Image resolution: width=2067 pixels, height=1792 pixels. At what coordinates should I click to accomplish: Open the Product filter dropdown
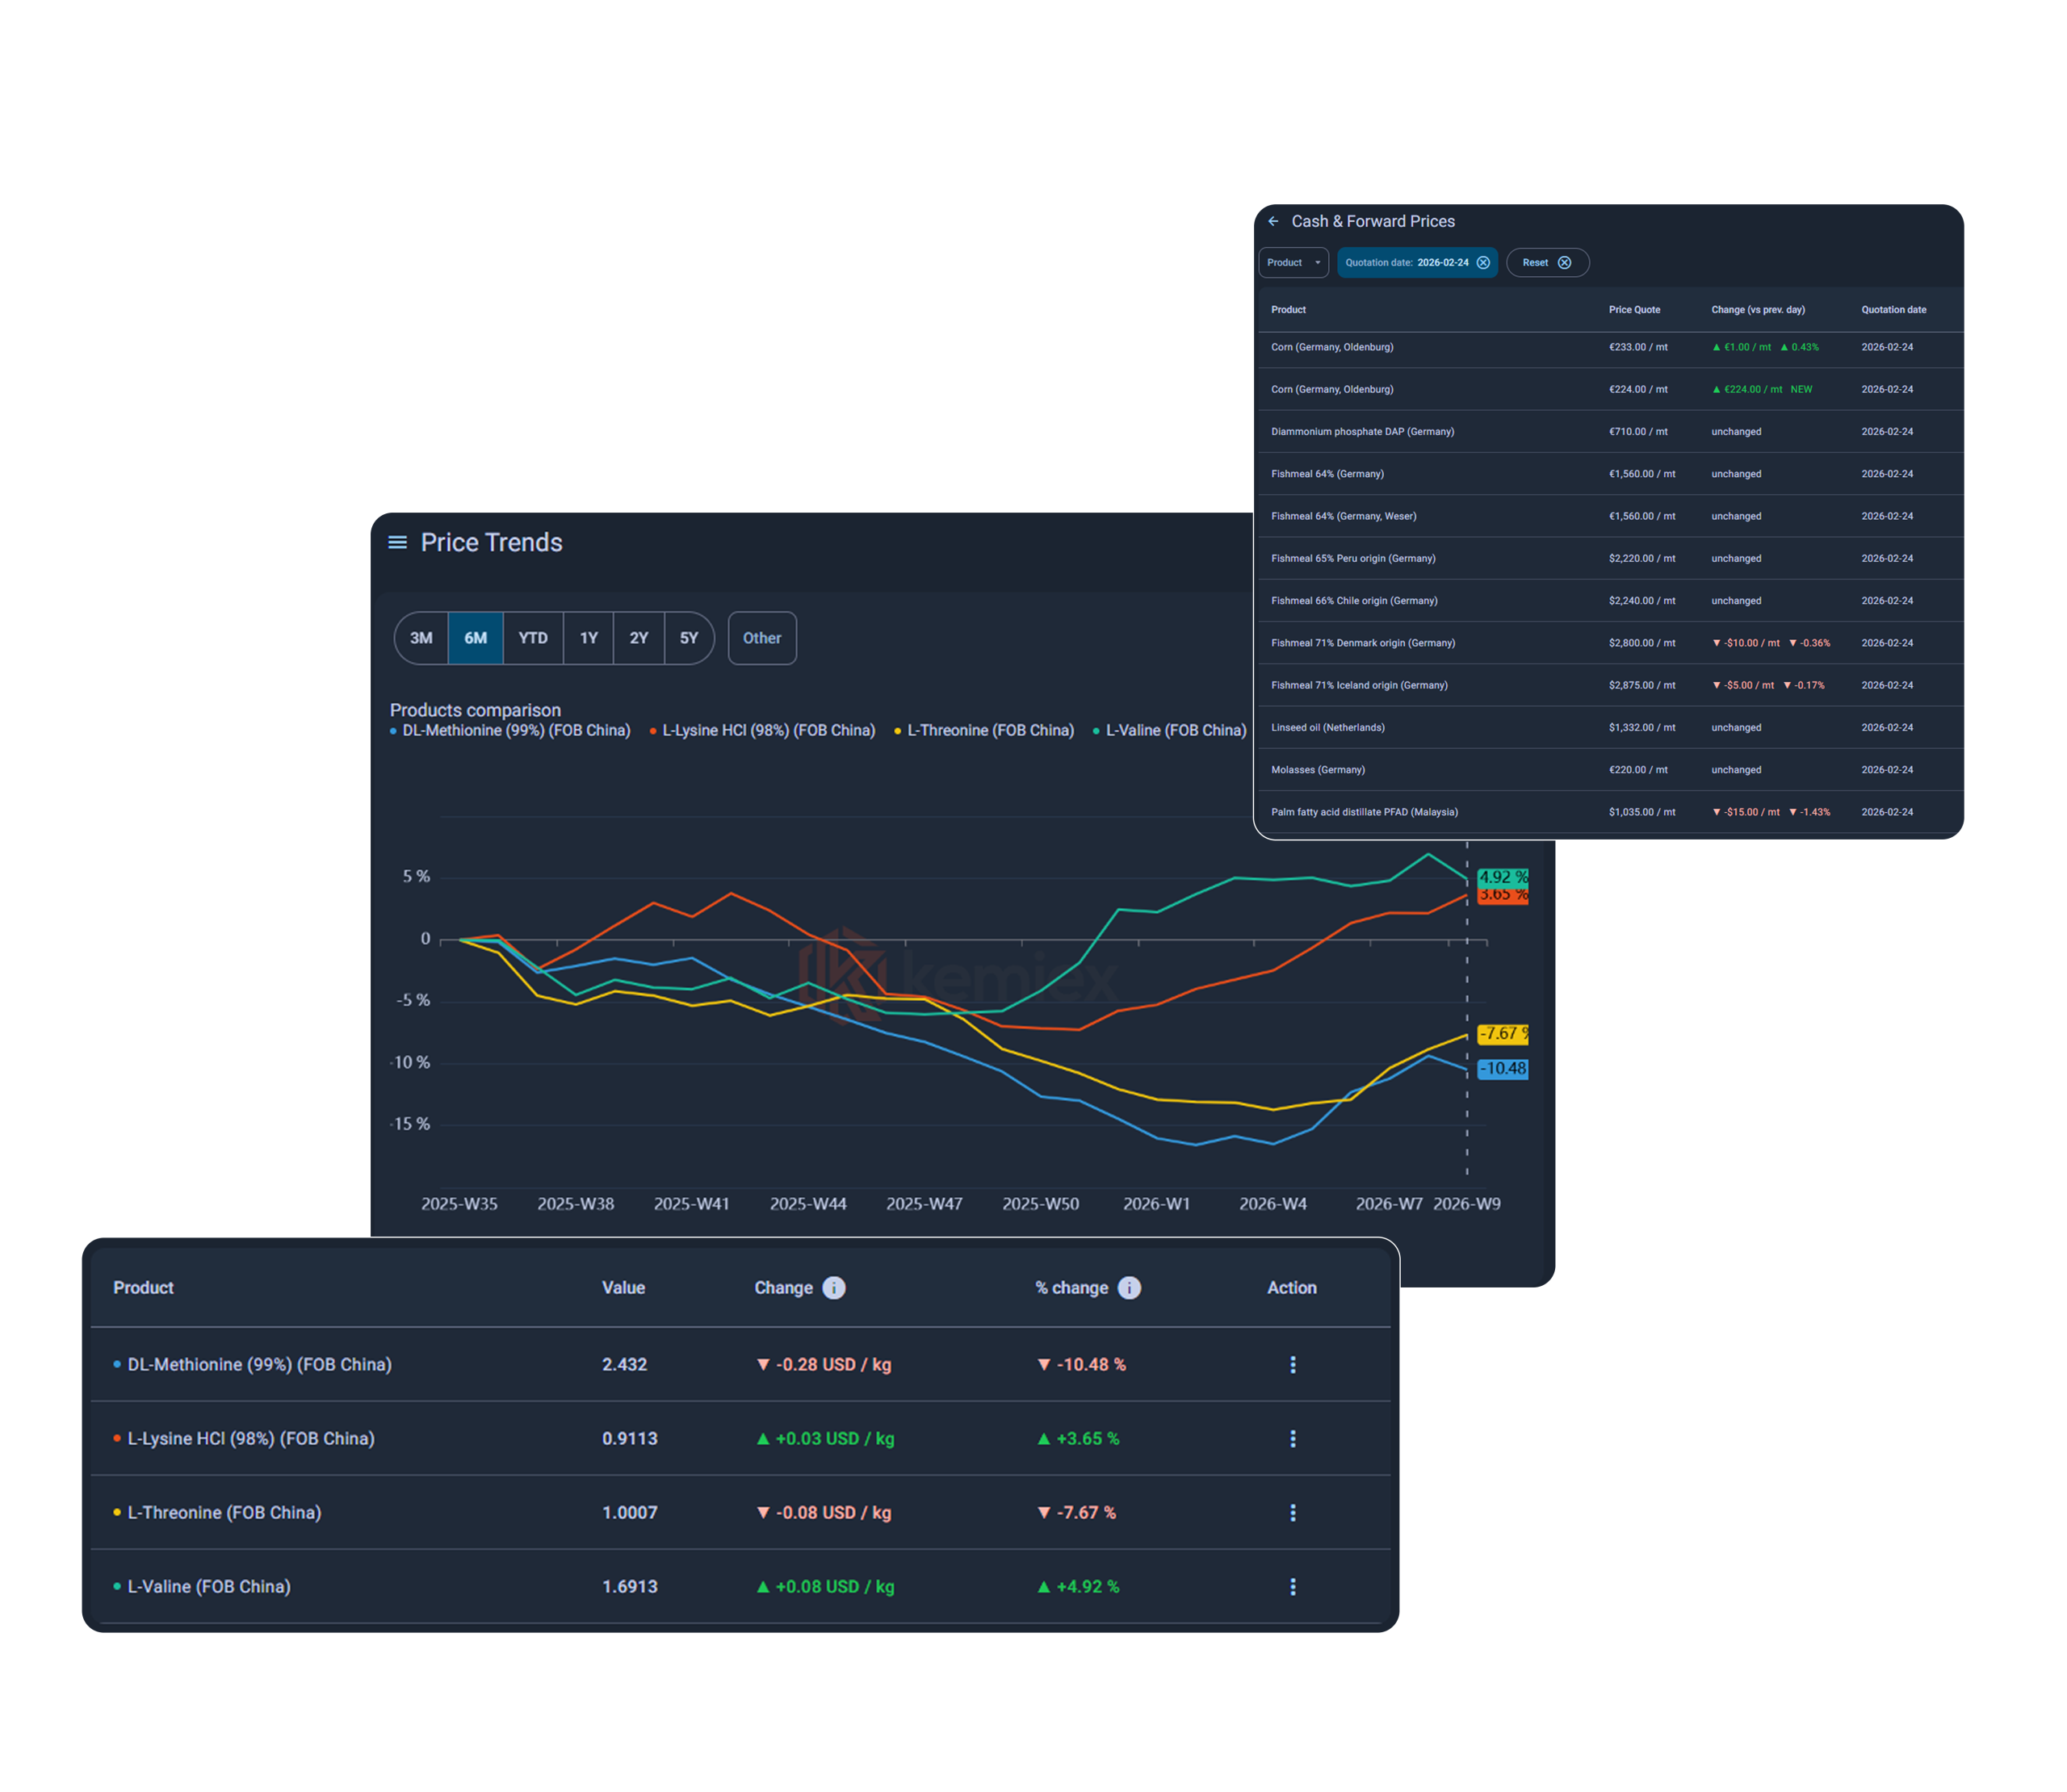point(1293,263)
